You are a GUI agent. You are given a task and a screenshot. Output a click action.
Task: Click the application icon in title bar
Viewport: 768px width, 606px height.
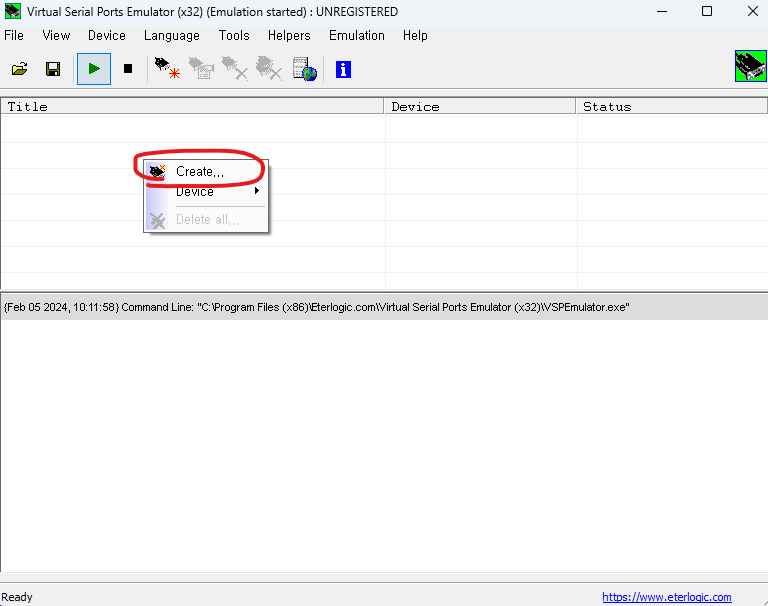pyautogui.click(x=13, y=11)
